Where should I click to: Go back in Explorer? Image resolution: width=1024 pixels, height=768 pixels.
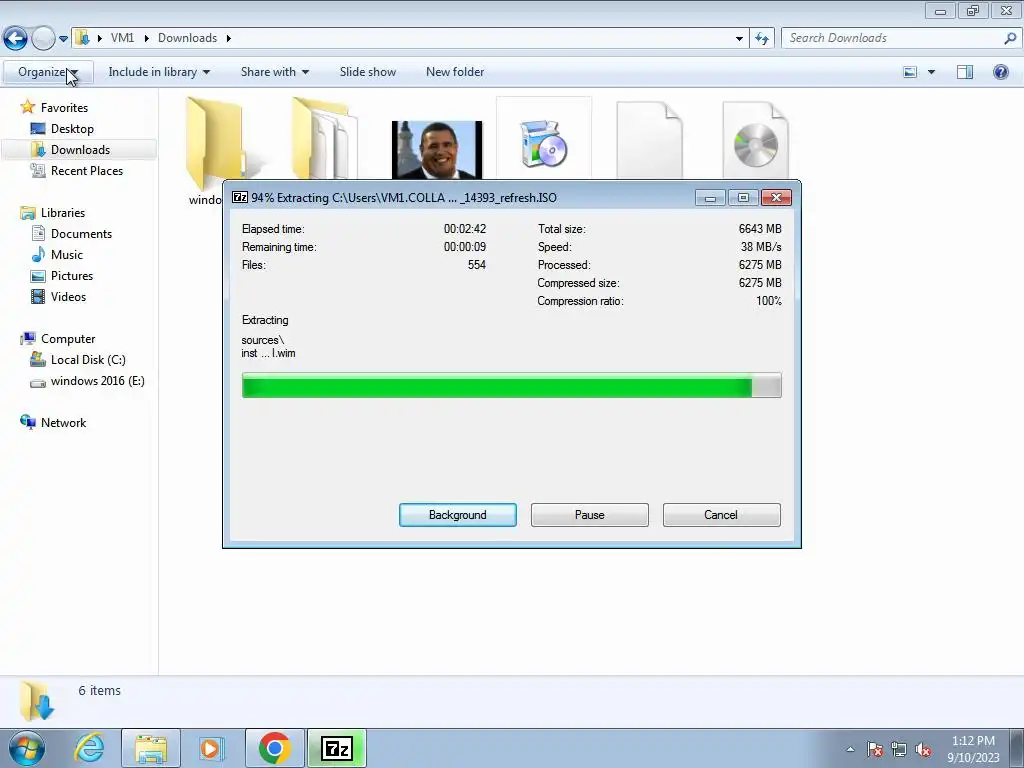(x=15, y=39)
